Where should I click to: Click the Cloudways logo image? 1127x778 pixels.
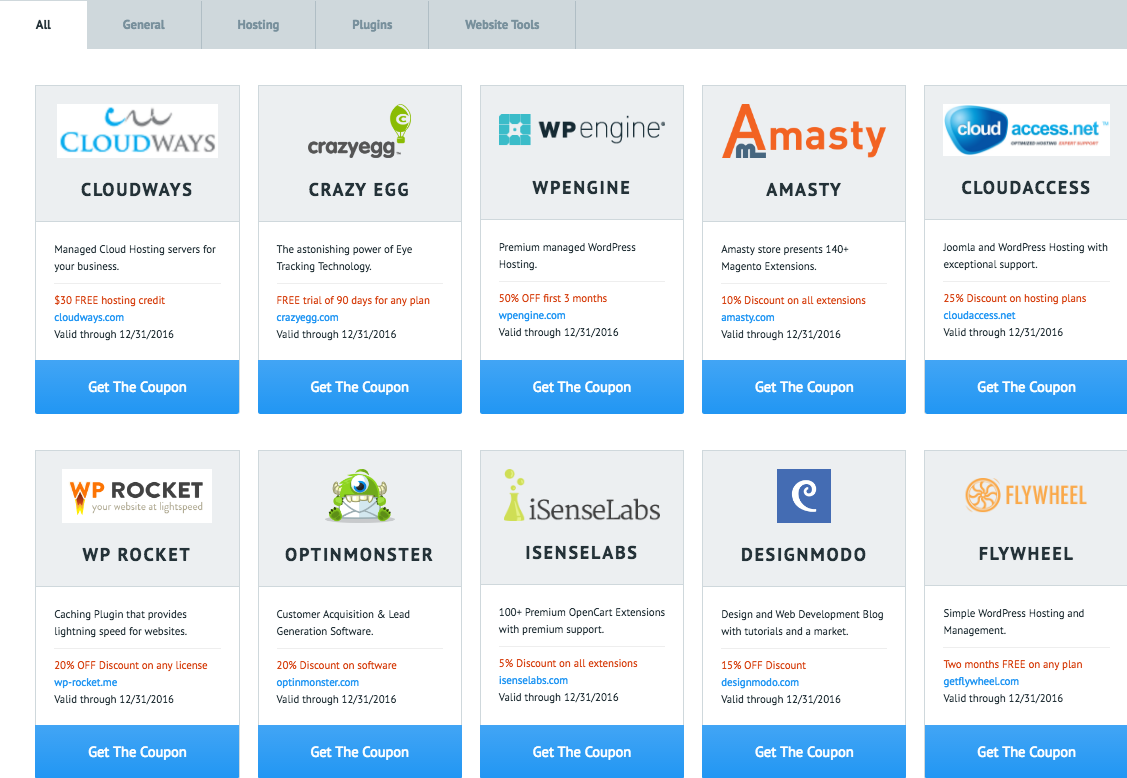point(137,131)
